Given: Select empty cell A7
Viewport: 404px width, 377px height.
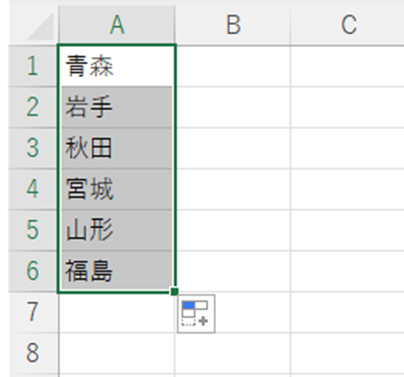Looking at the screenshot, I should point(117,312).
